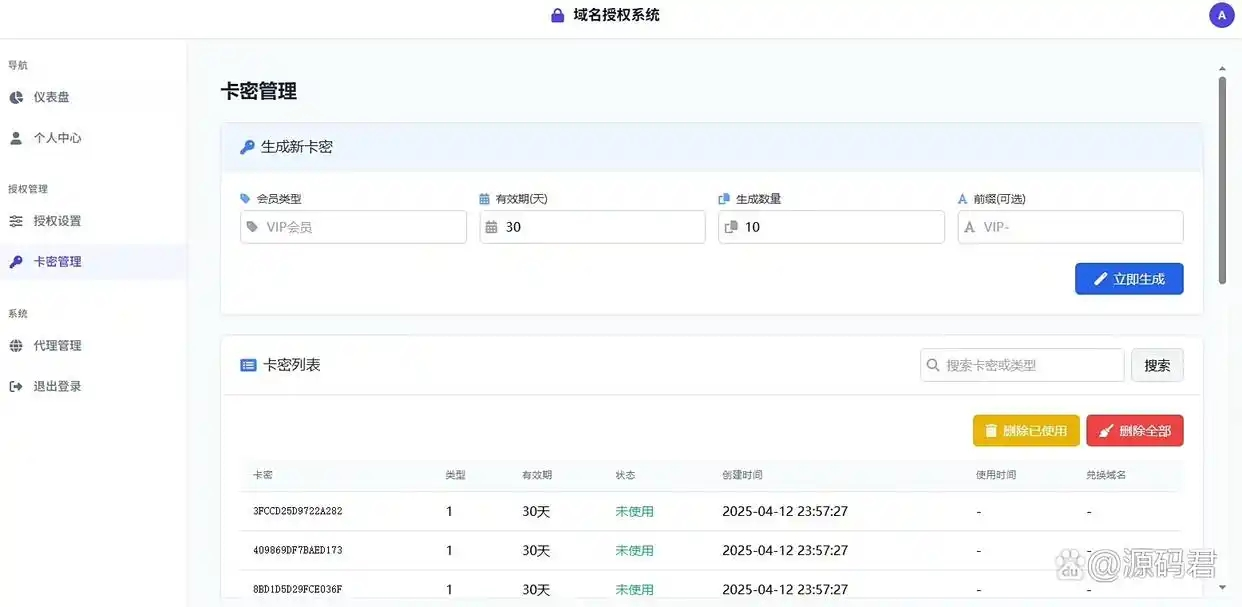Focus the 前缀(可选) prefix field

click(x=1070, y=227)
